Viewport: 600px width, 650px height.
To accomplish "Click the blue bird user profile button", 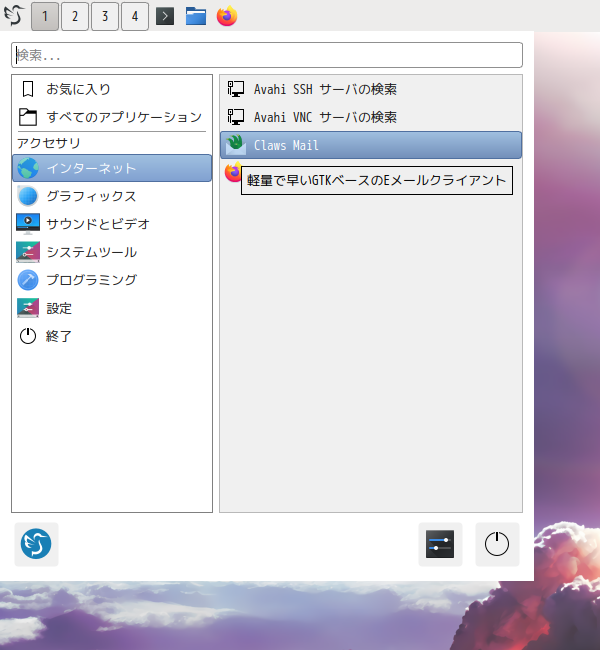I will click(36, 544).
